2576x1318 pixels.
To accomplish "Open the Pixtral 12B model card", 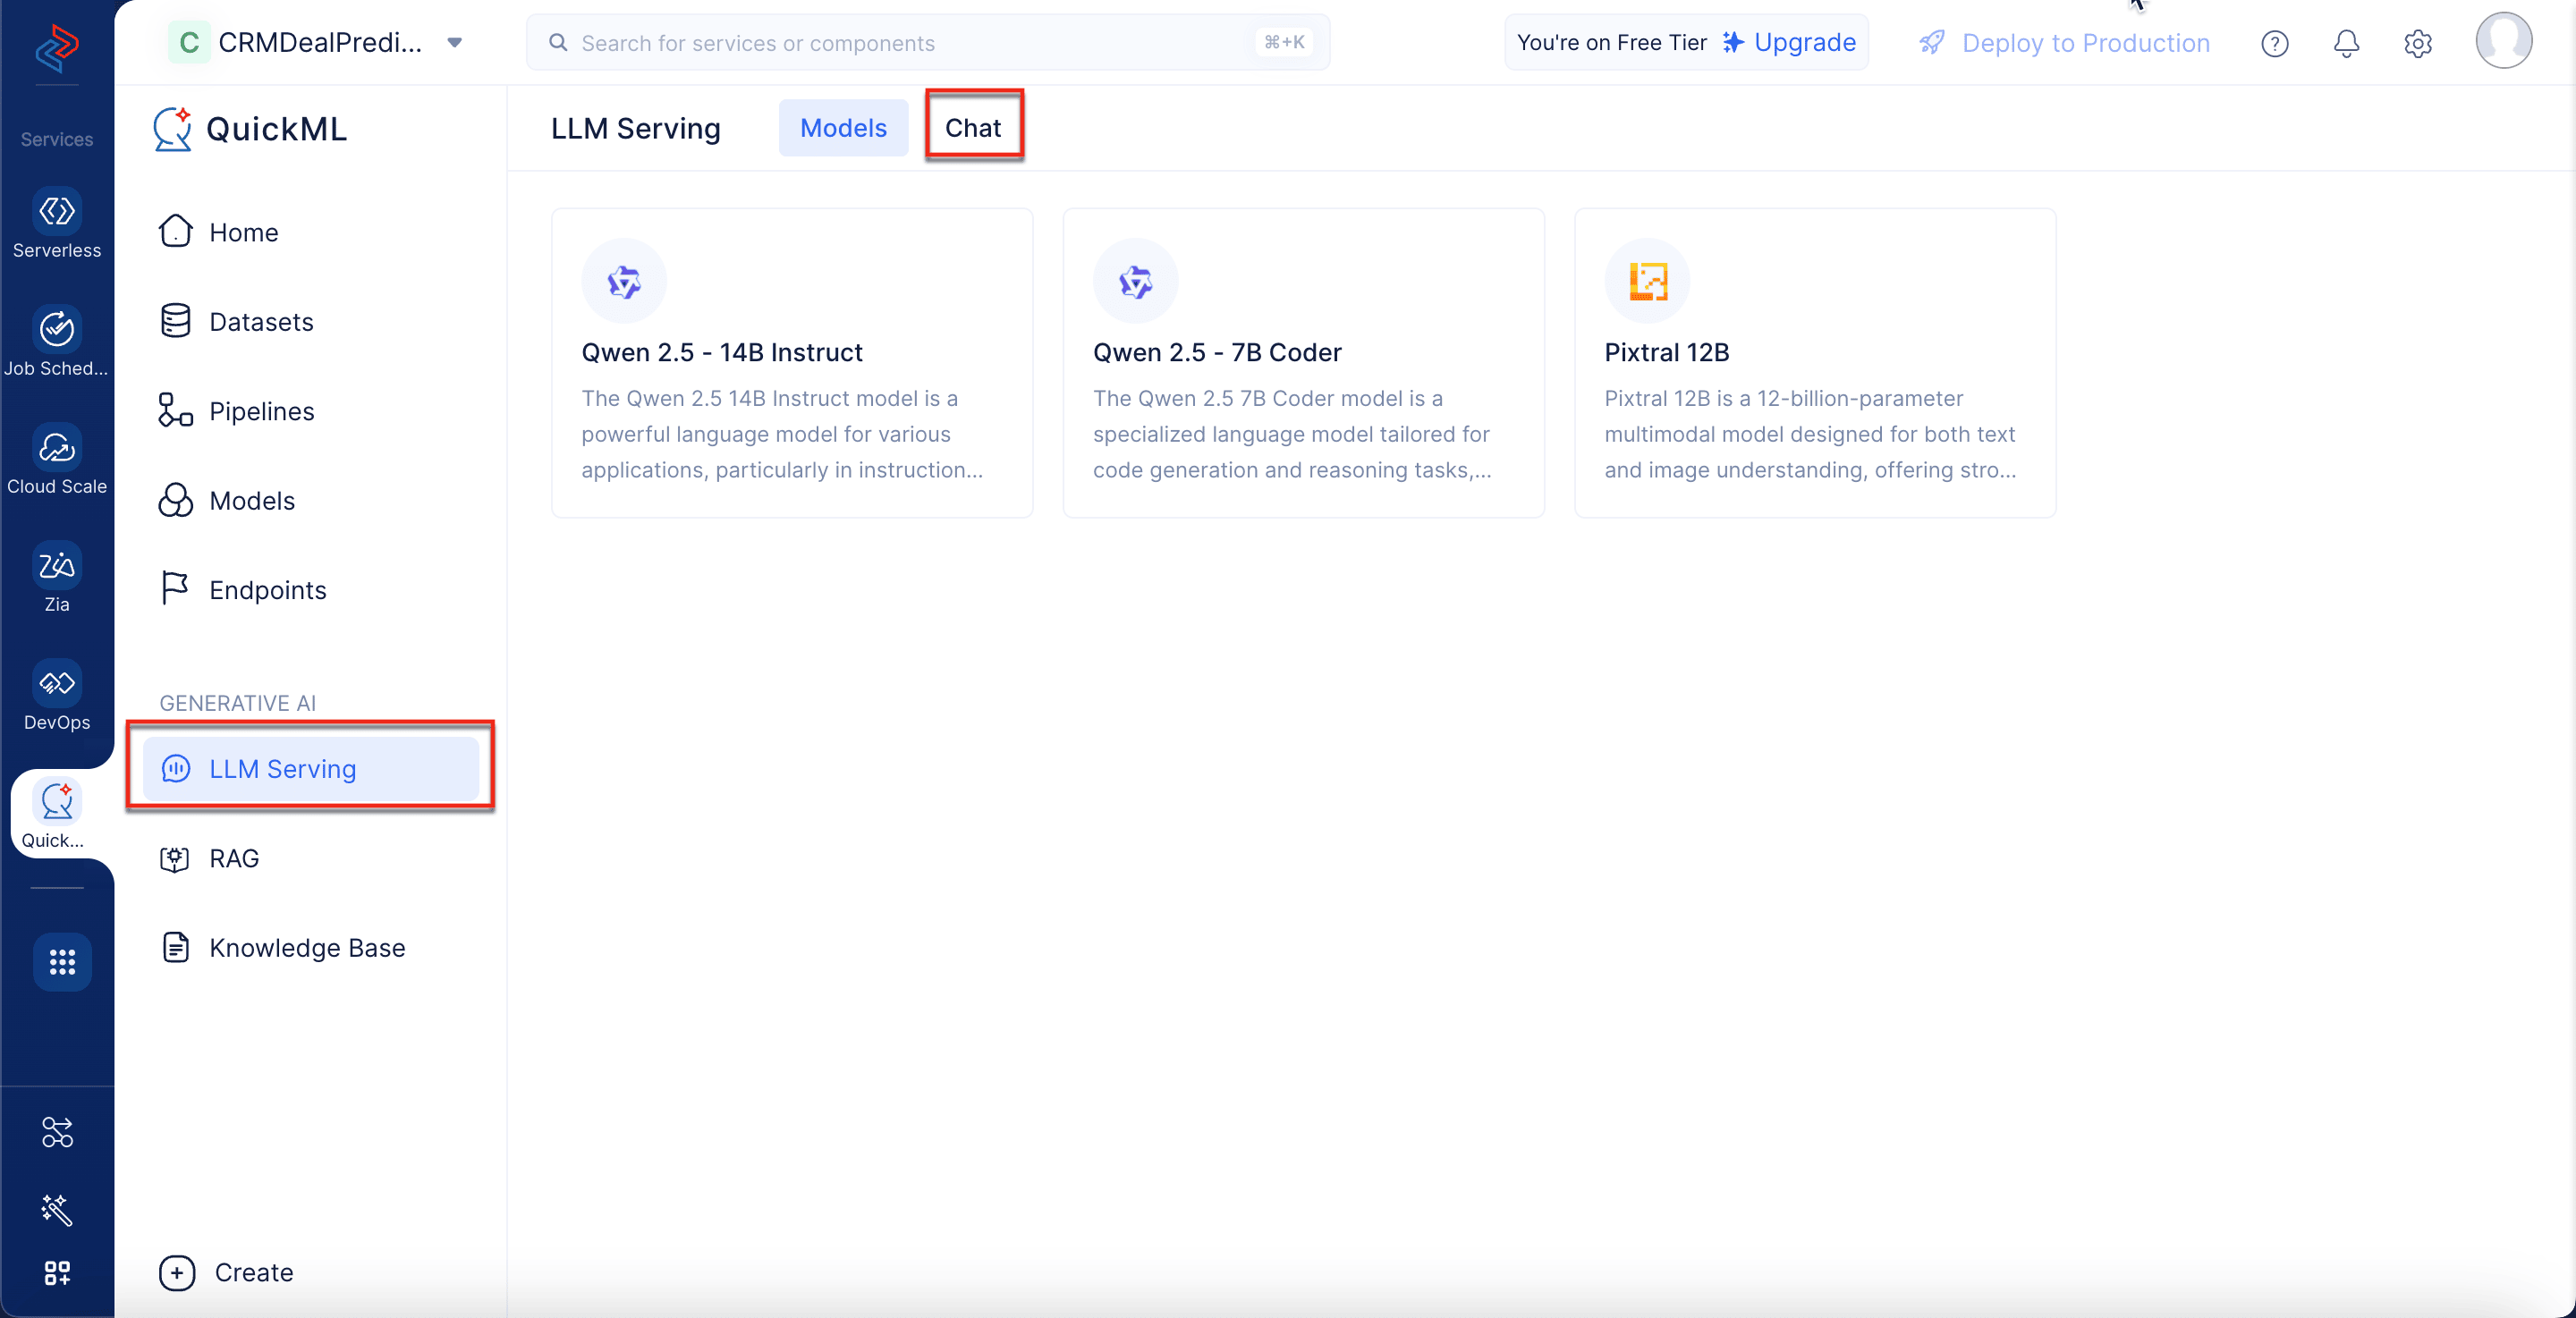I will (x=1815, y=363).
